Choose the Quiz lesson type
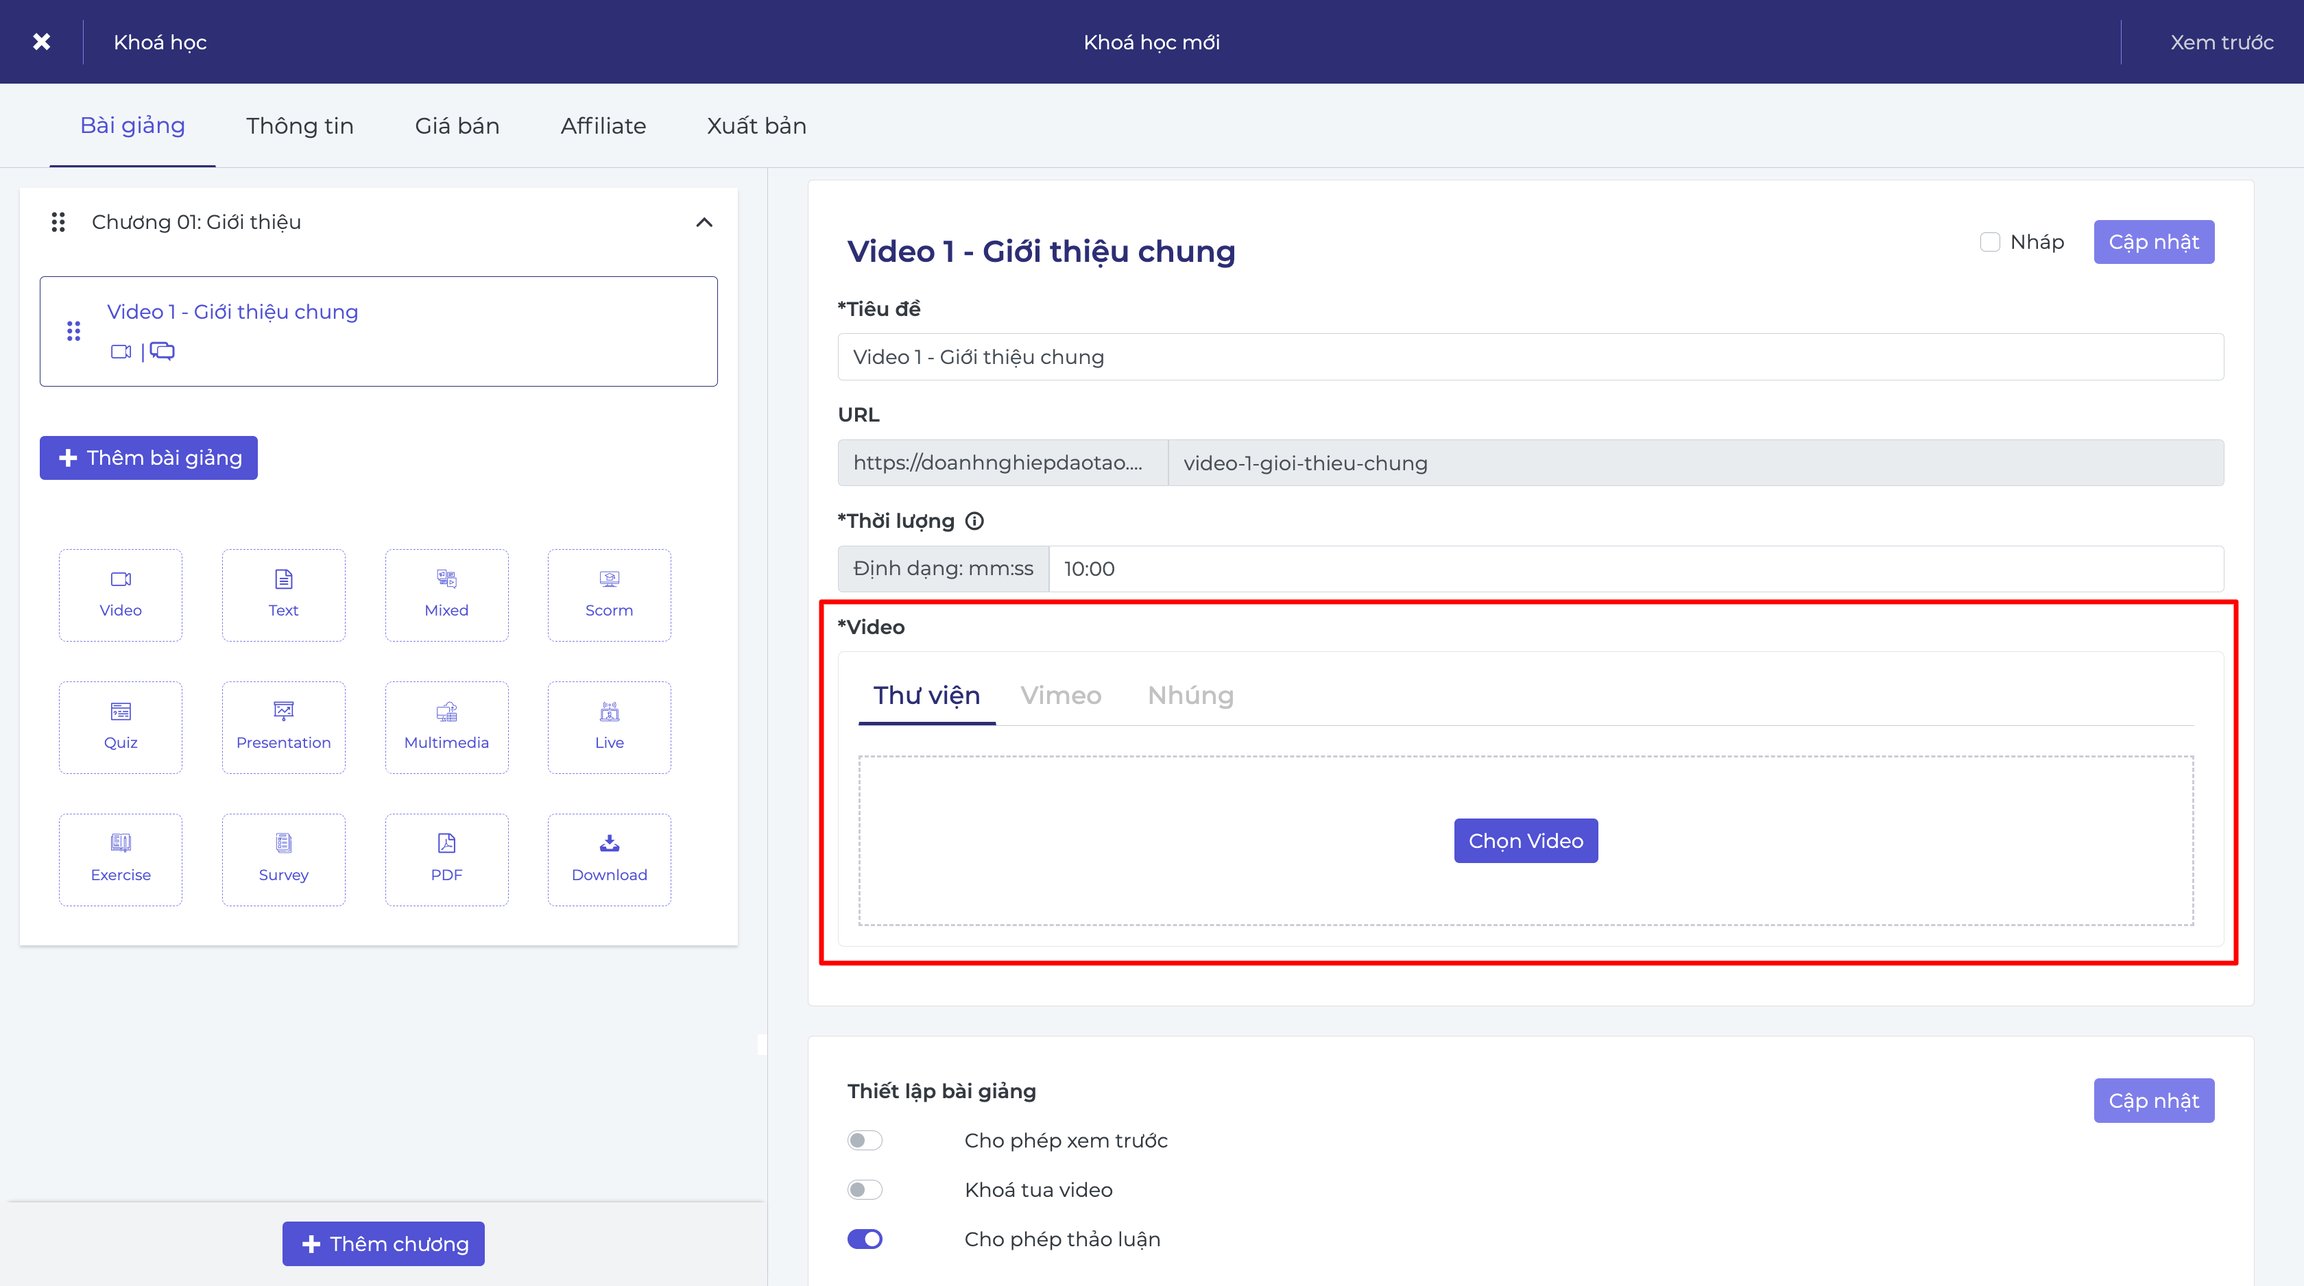Screen dimensions: 2304x1286 point(120,727)
